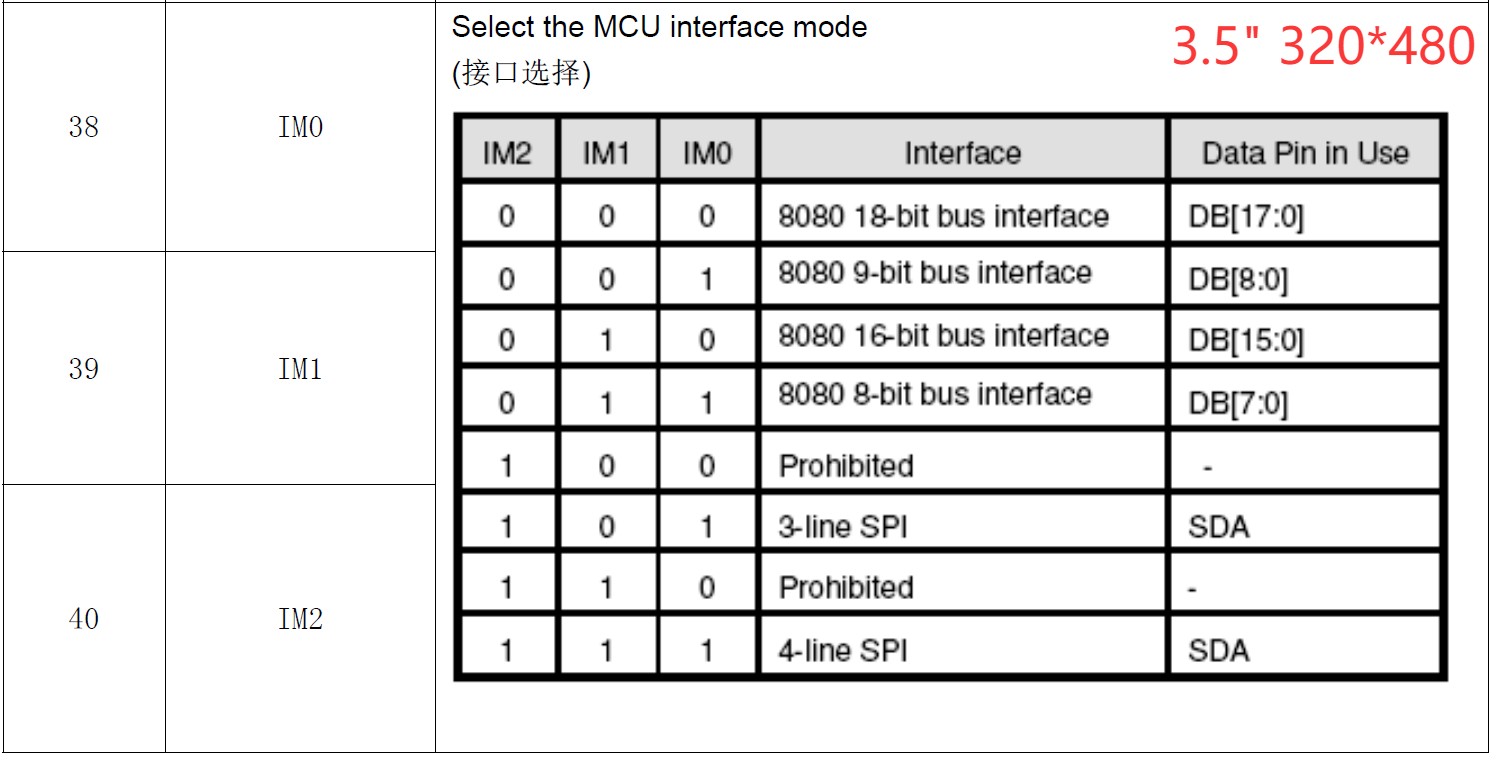Click the pin number 38 cell
The width and height of the screenshot is (1499, 762).
point(84,127)
